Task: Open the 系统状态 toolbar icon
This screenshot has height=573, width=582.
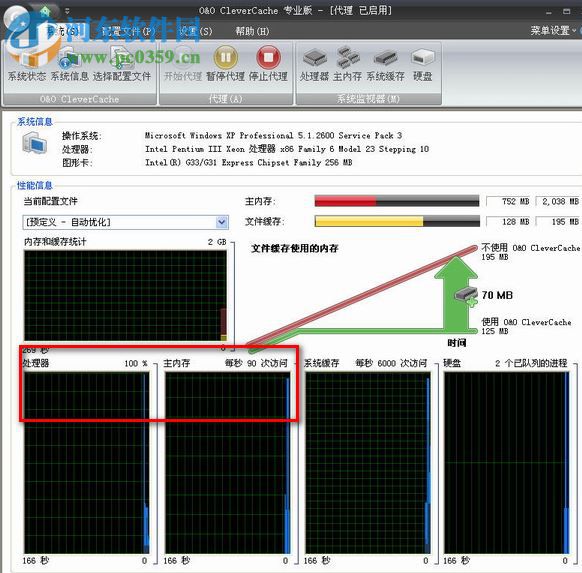Action: pos(27,64)
